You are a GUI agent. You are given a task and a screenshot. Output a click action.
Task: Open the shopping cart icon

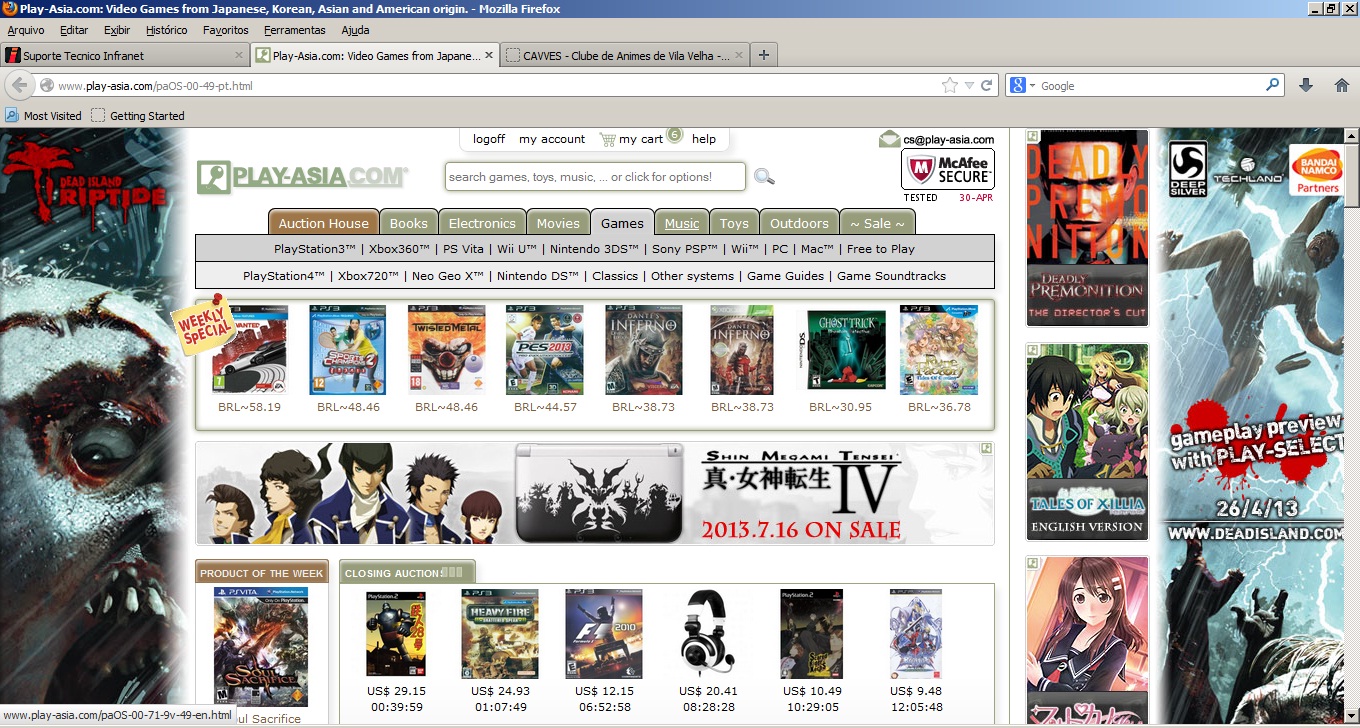point(607,140)
